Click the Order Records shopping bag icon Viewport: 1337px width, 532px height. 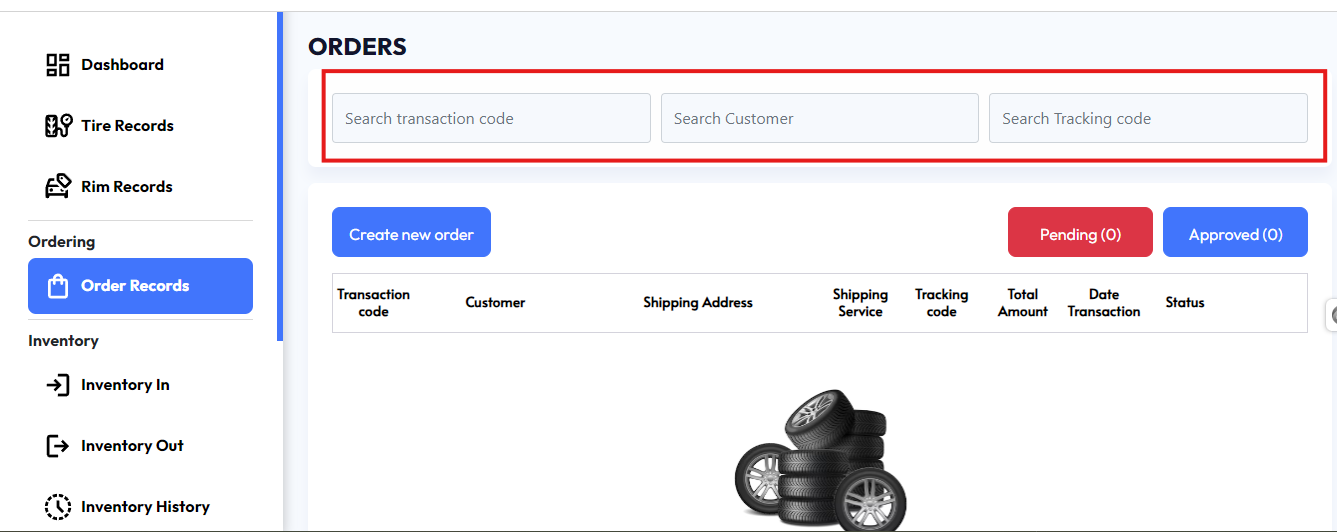[x=58, y=286]
